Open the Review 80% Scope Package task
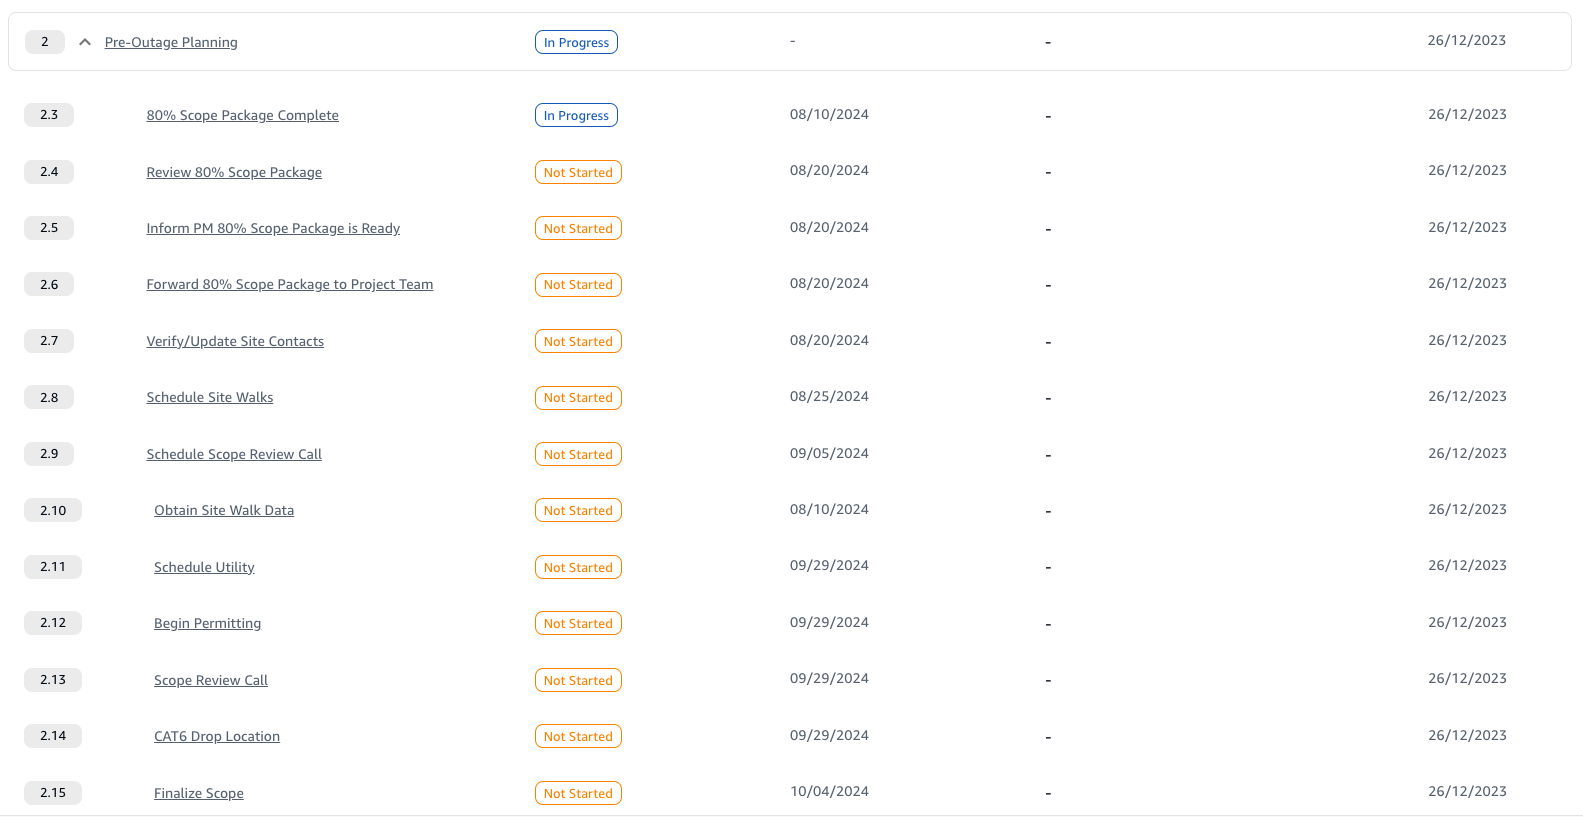 coord(234,172)
